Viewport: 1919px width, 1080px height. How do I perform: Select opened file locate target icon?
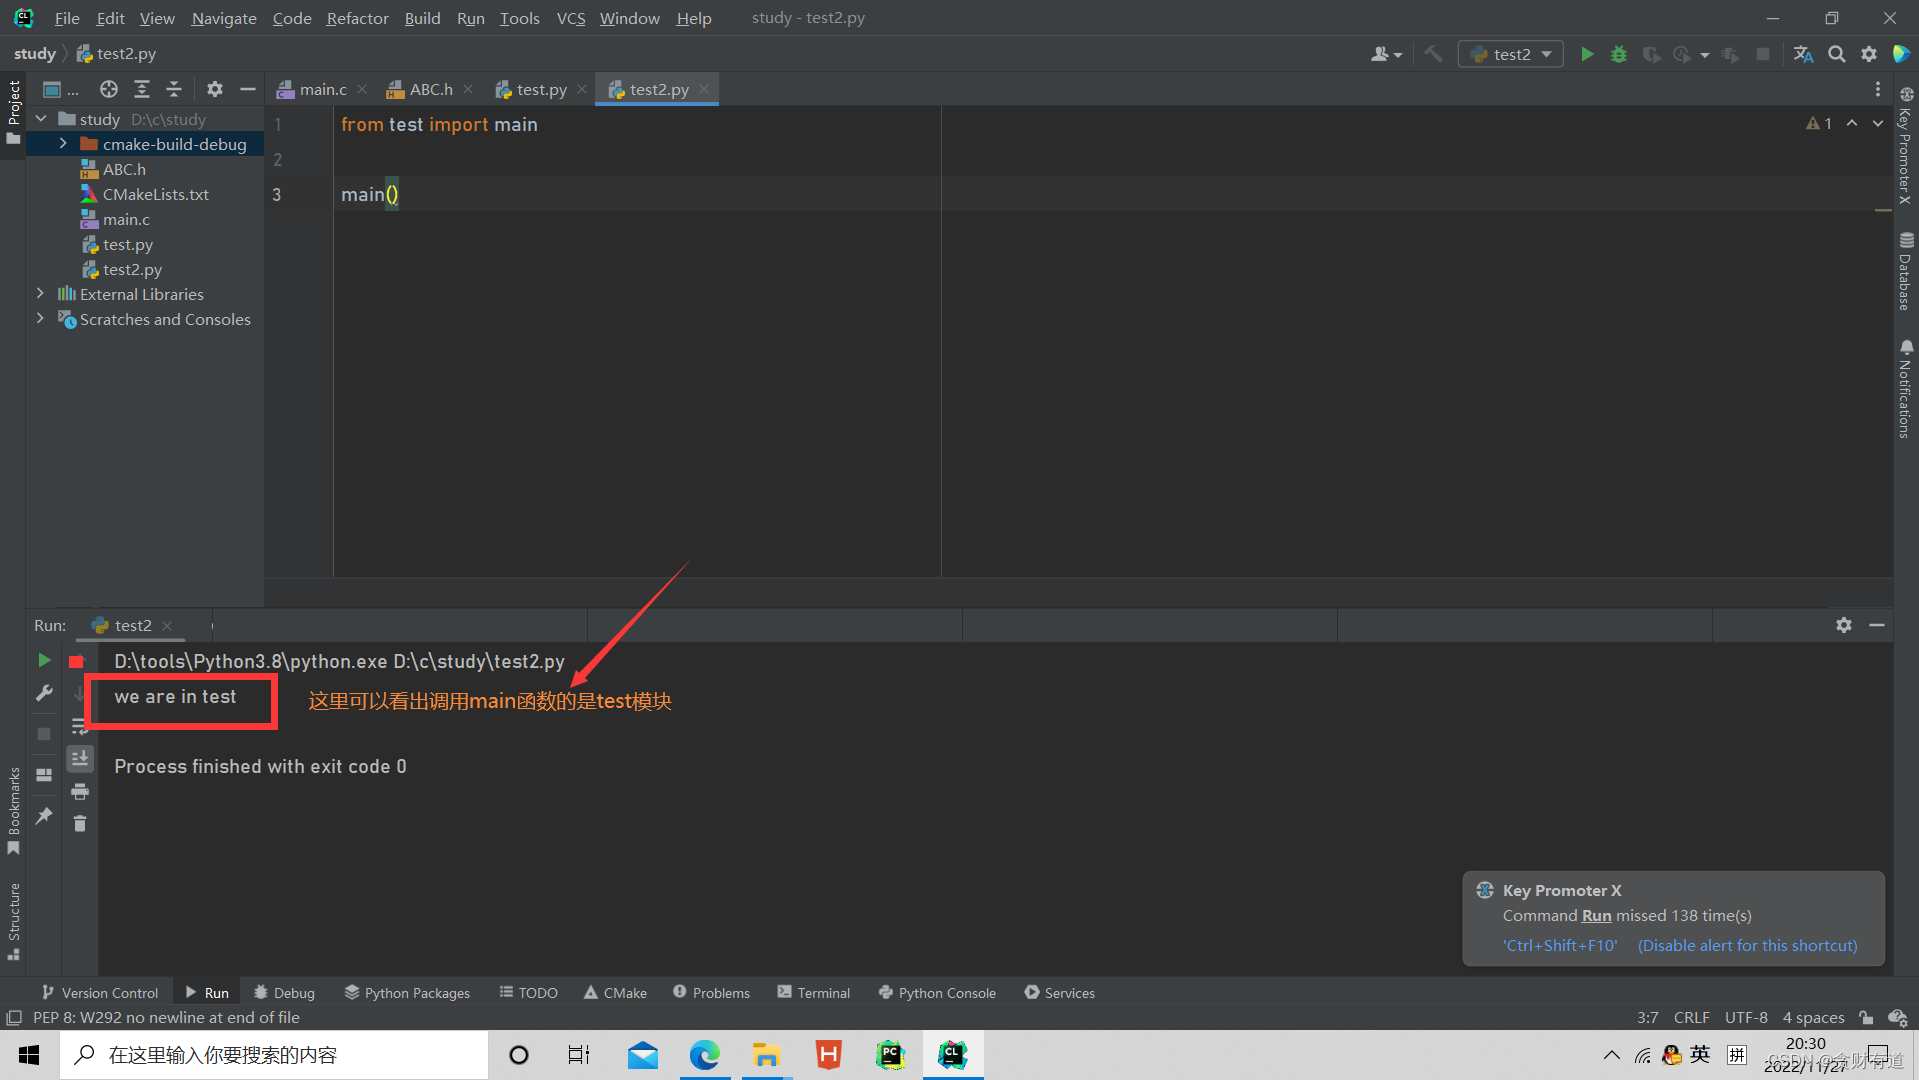(x=109, y=89)
